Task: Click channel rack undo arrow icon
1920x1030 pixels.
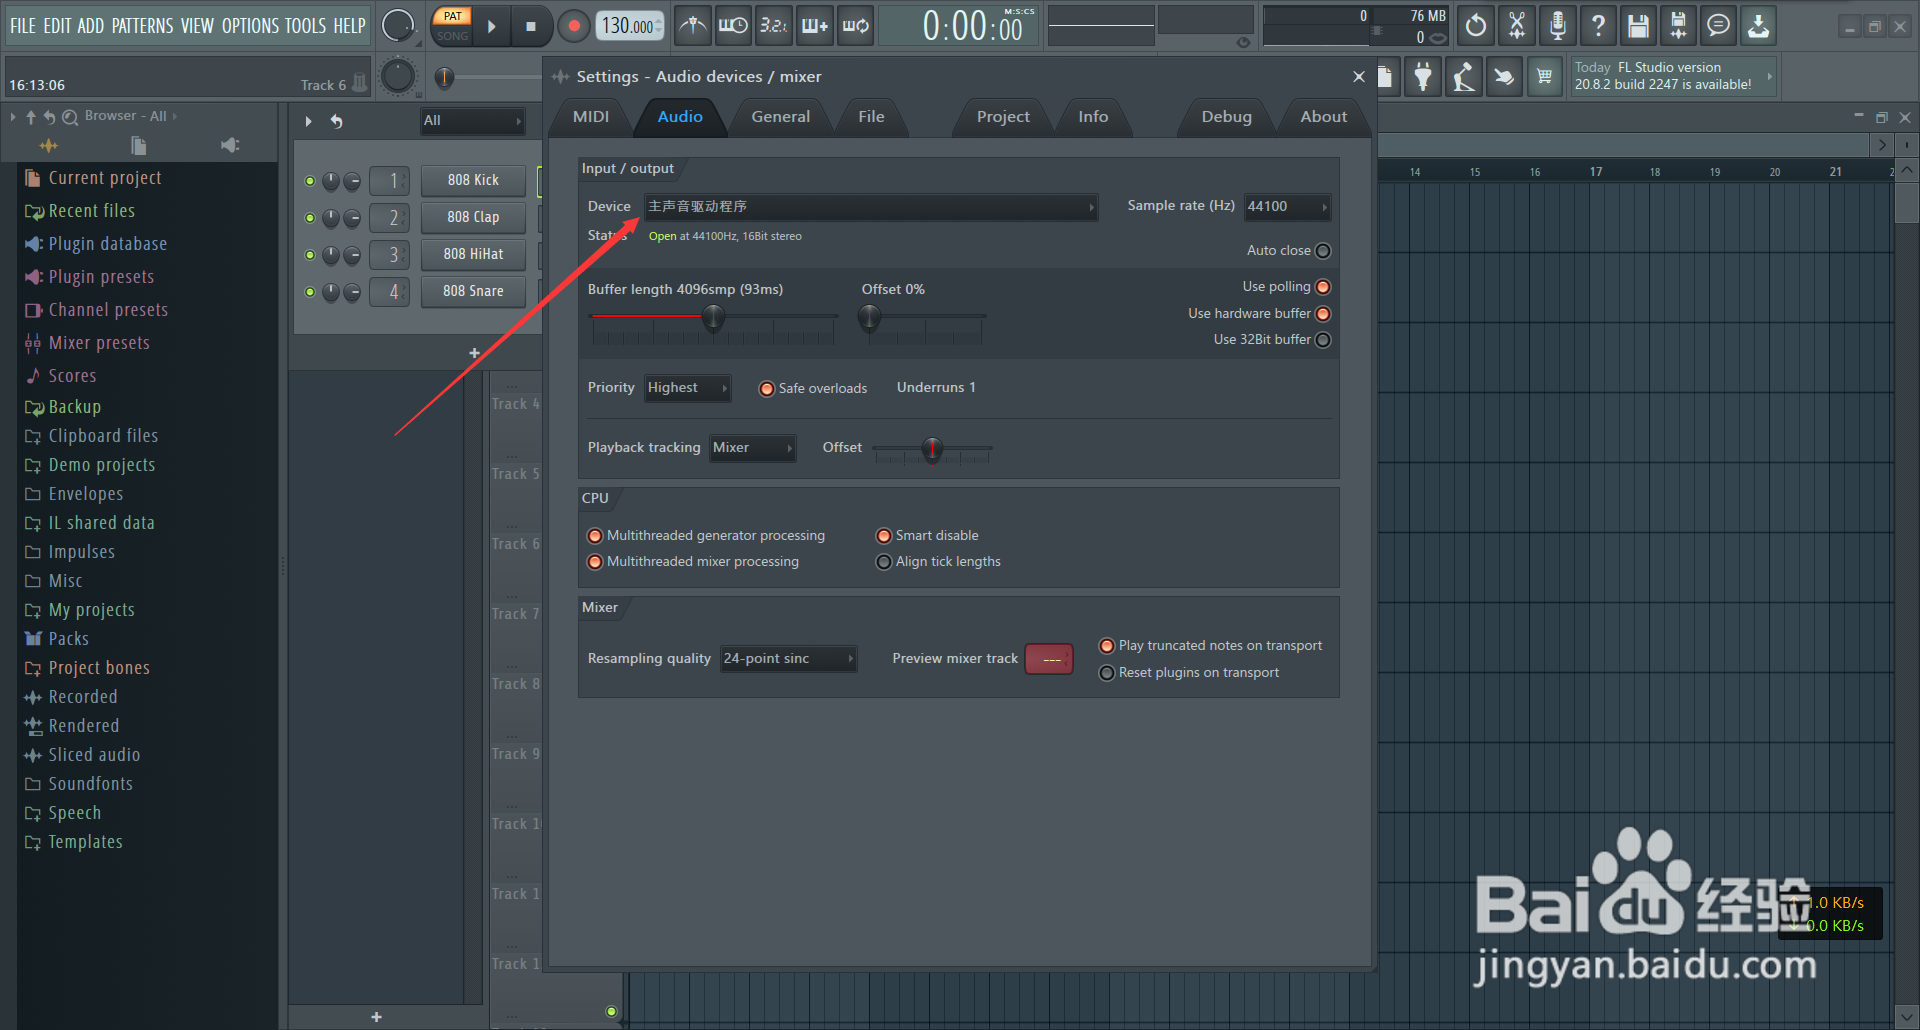Action: coord(337,121)
